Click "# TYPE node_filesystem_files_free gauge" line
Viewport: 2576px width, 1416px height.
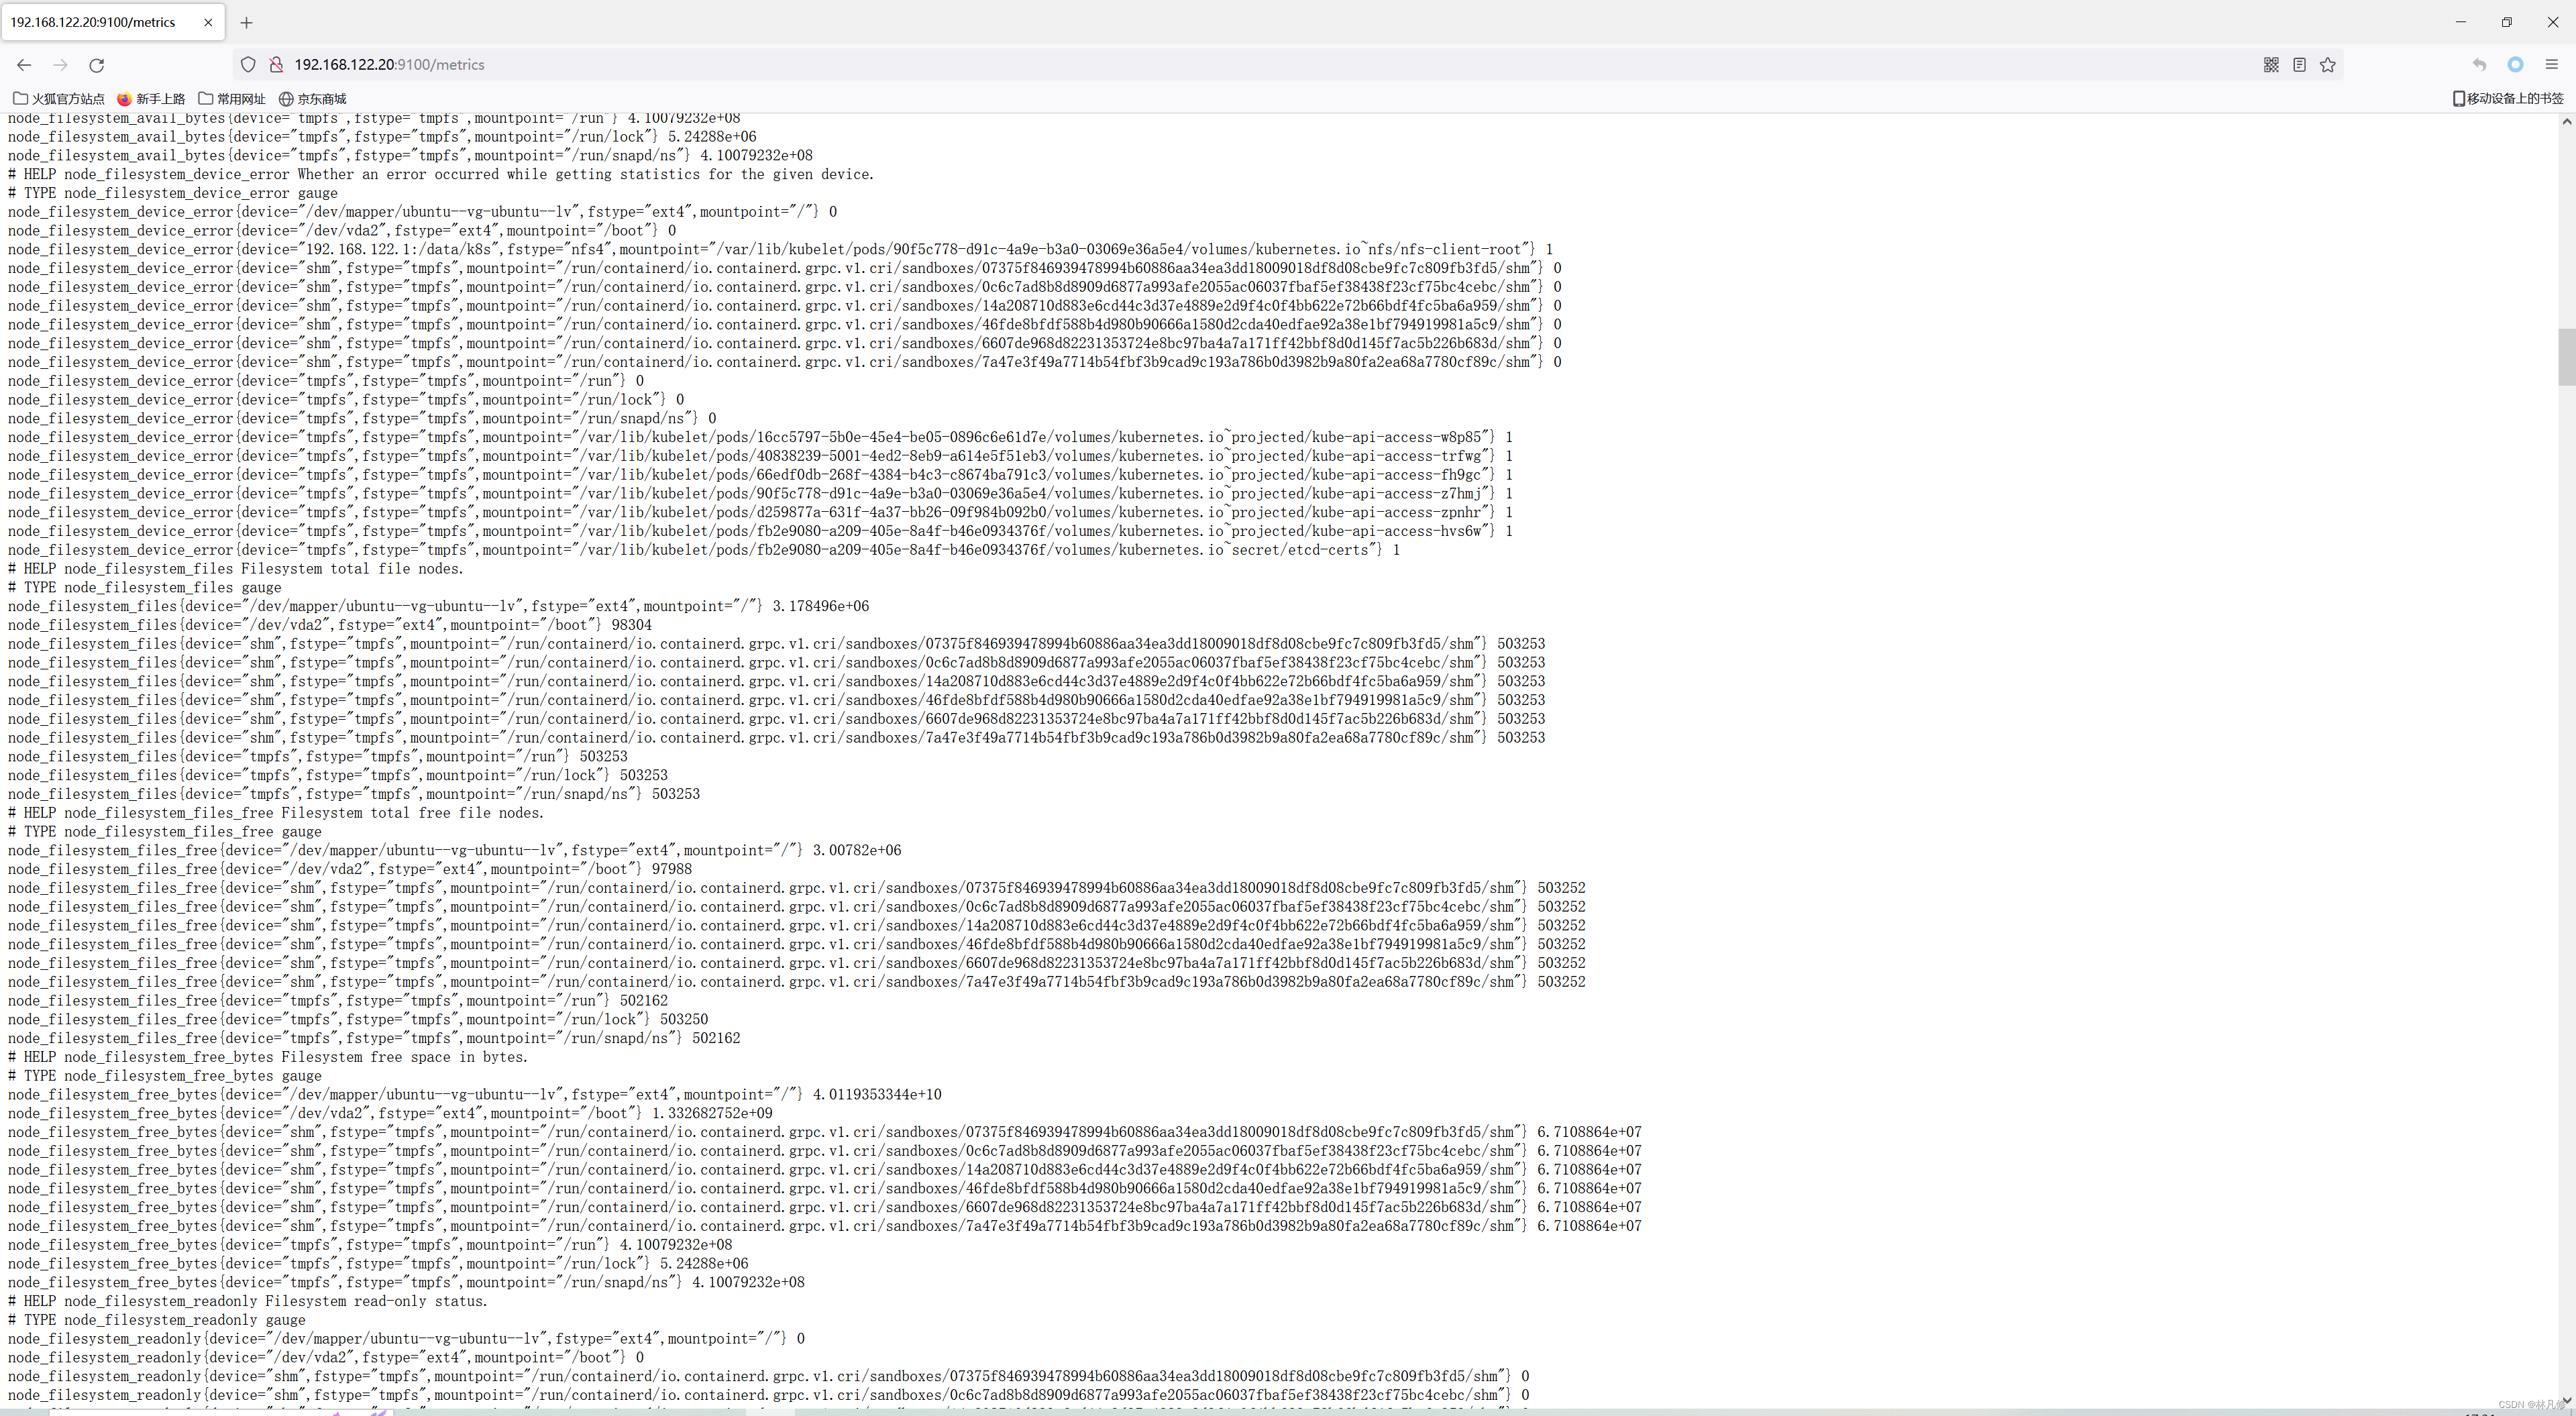pos(165,832)
